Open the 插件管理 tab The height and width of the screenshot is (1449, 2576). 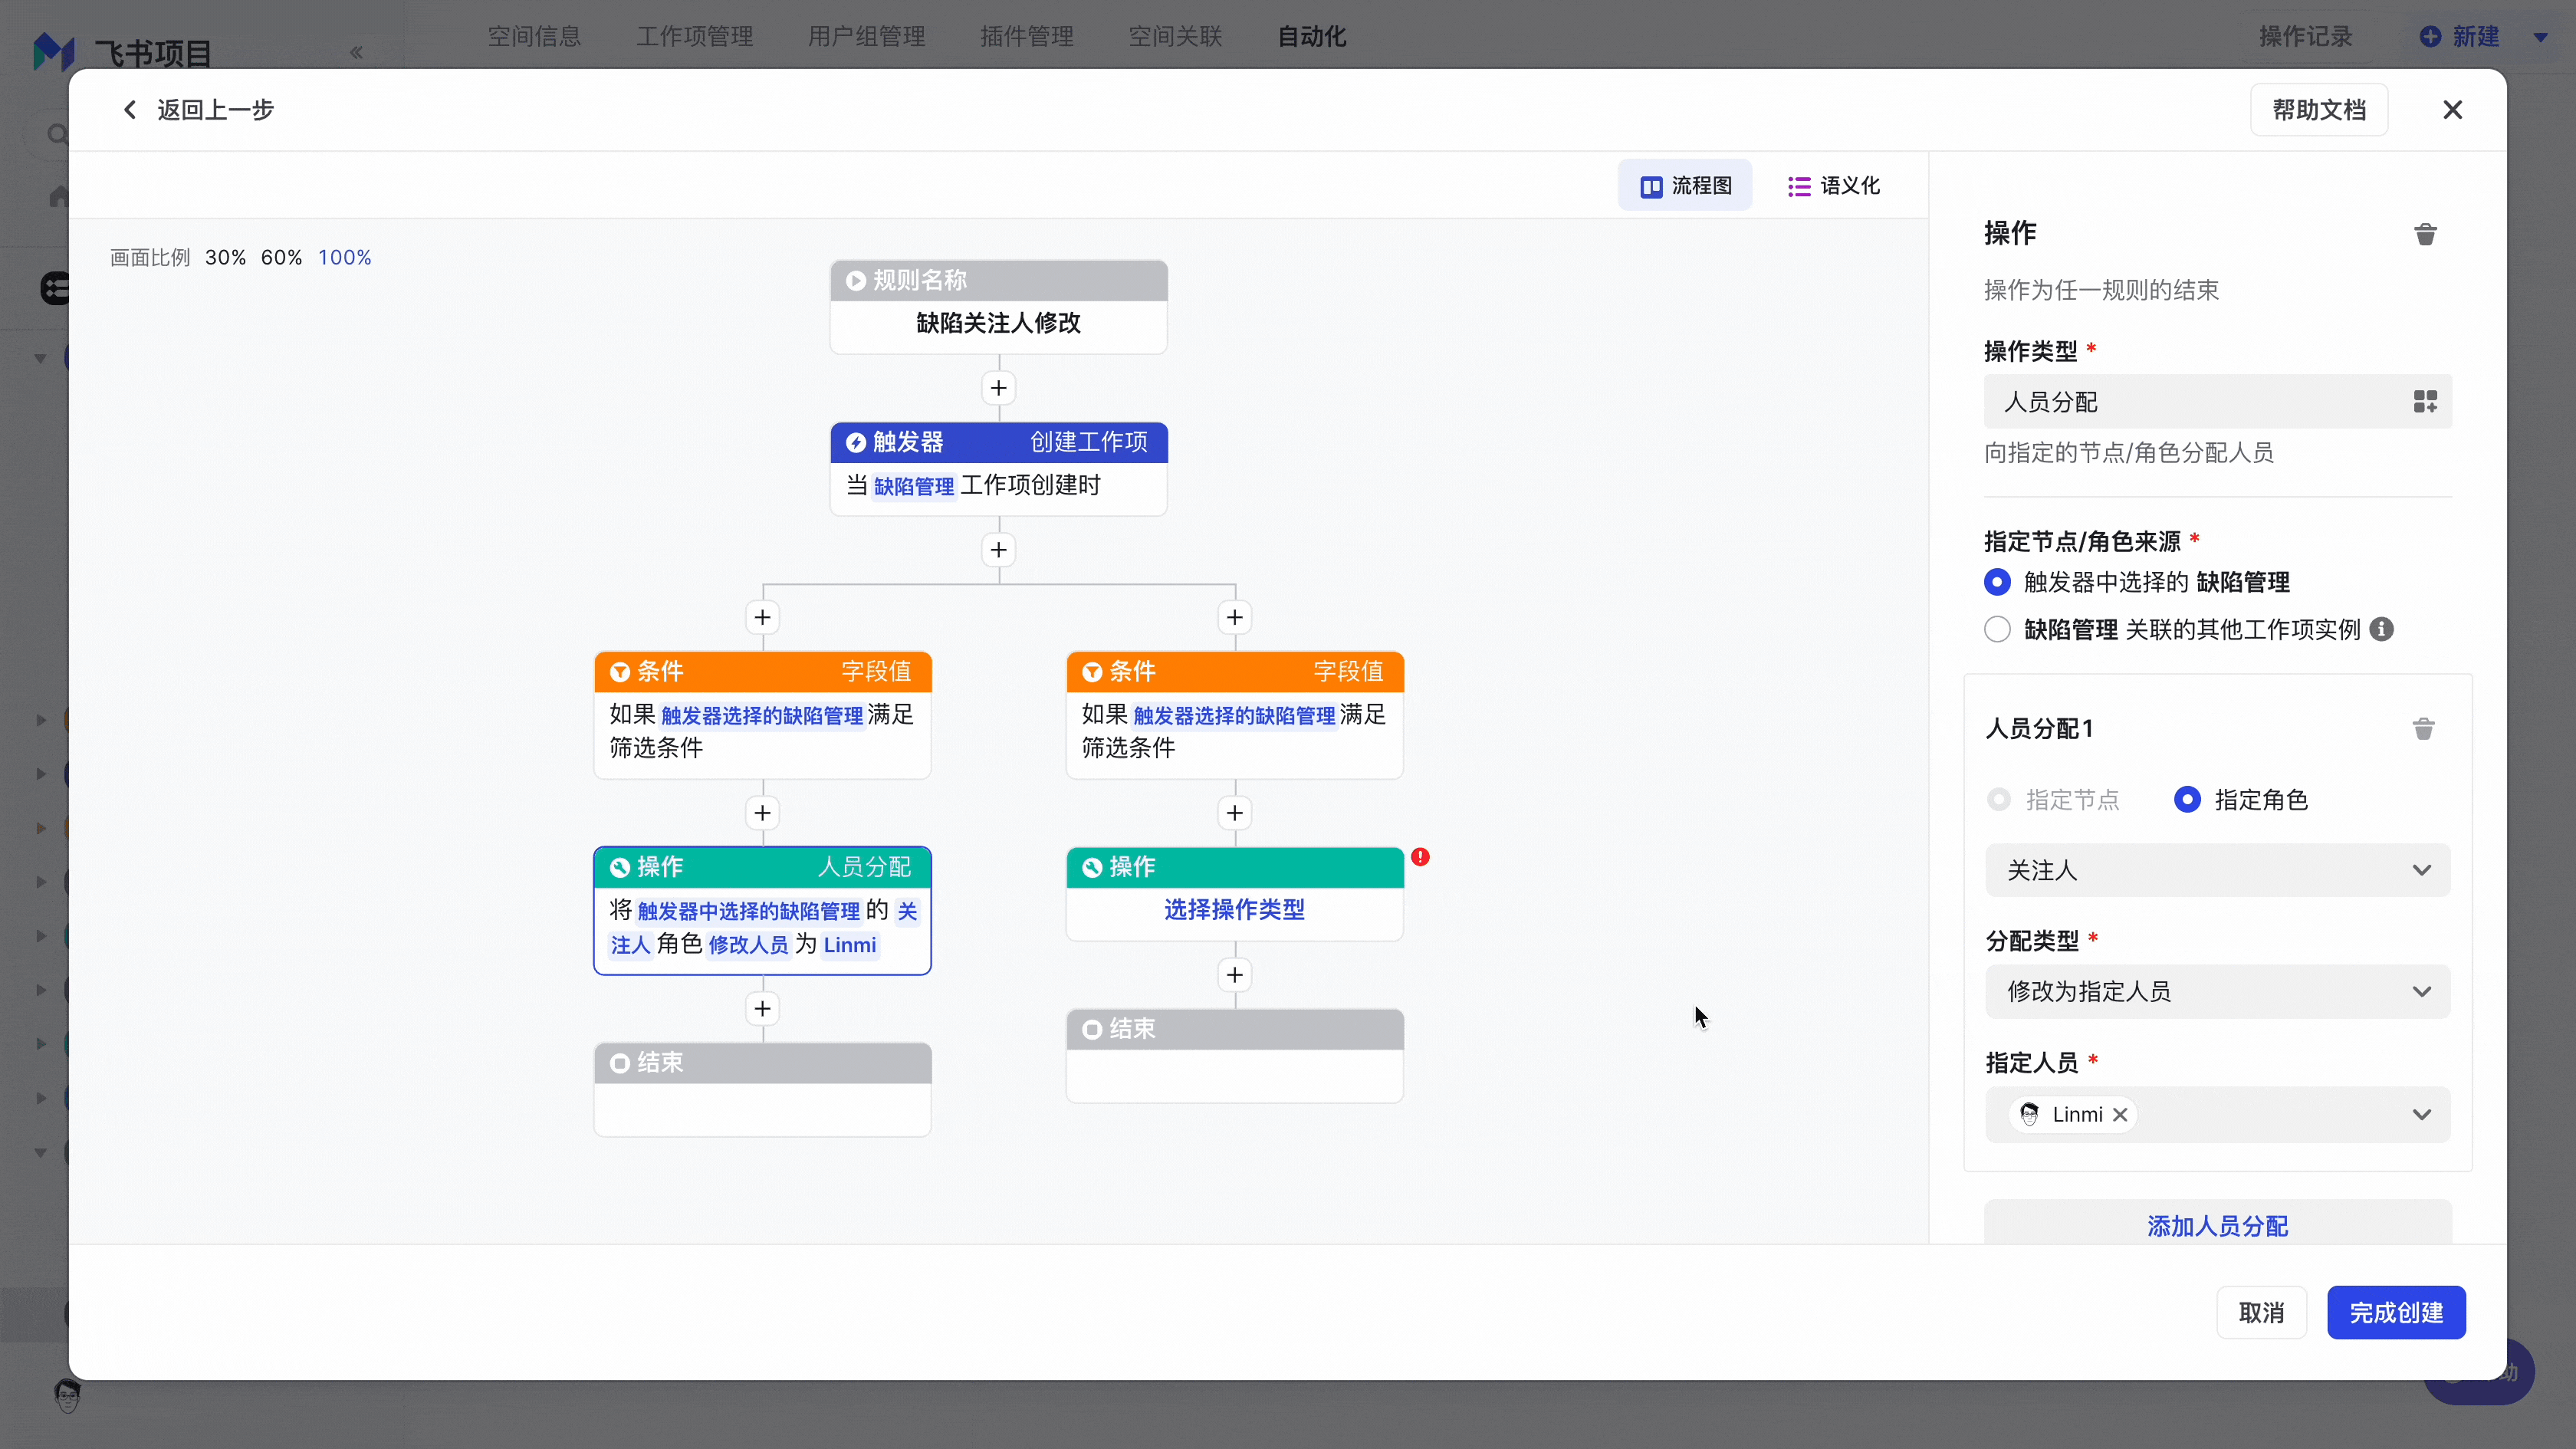point(1026,37)
